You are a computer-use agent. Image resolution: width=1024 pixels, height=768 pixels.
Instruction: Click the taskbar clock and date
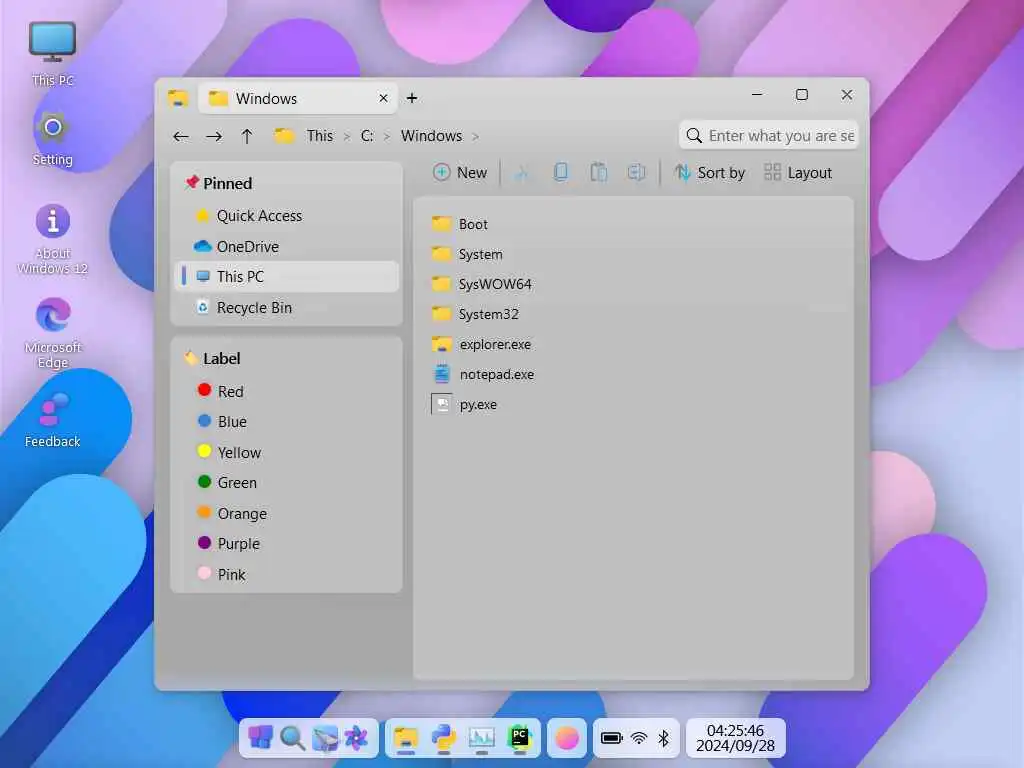coord(735,738)
